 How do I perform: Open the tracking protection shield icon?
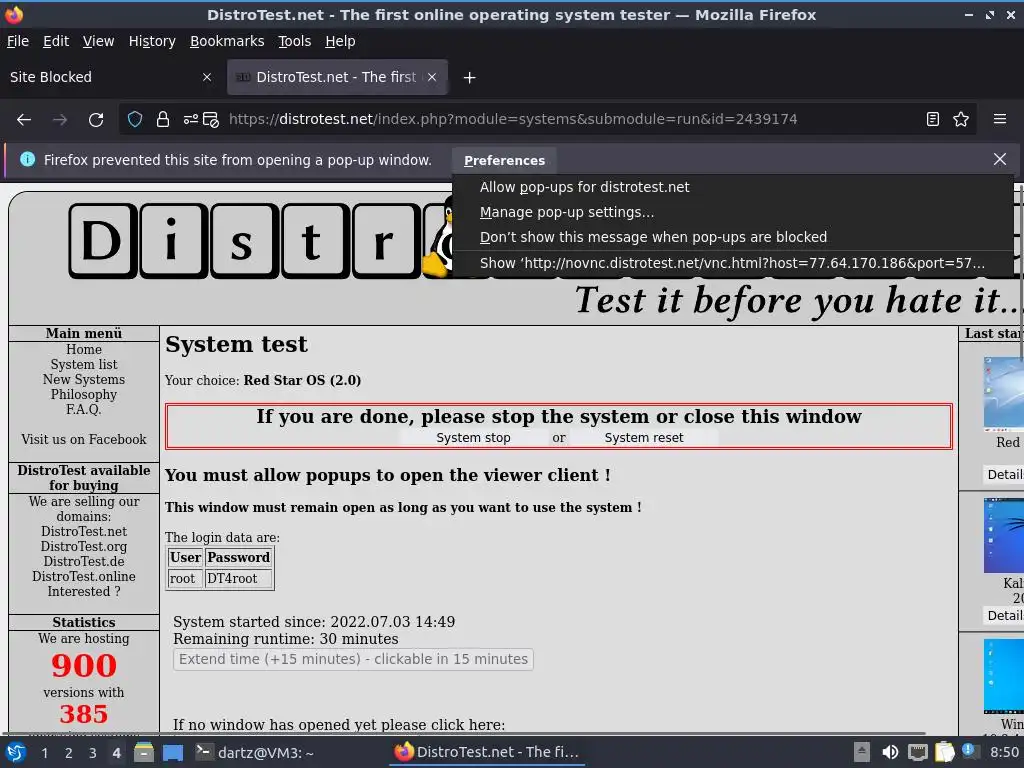coord(135,120)
